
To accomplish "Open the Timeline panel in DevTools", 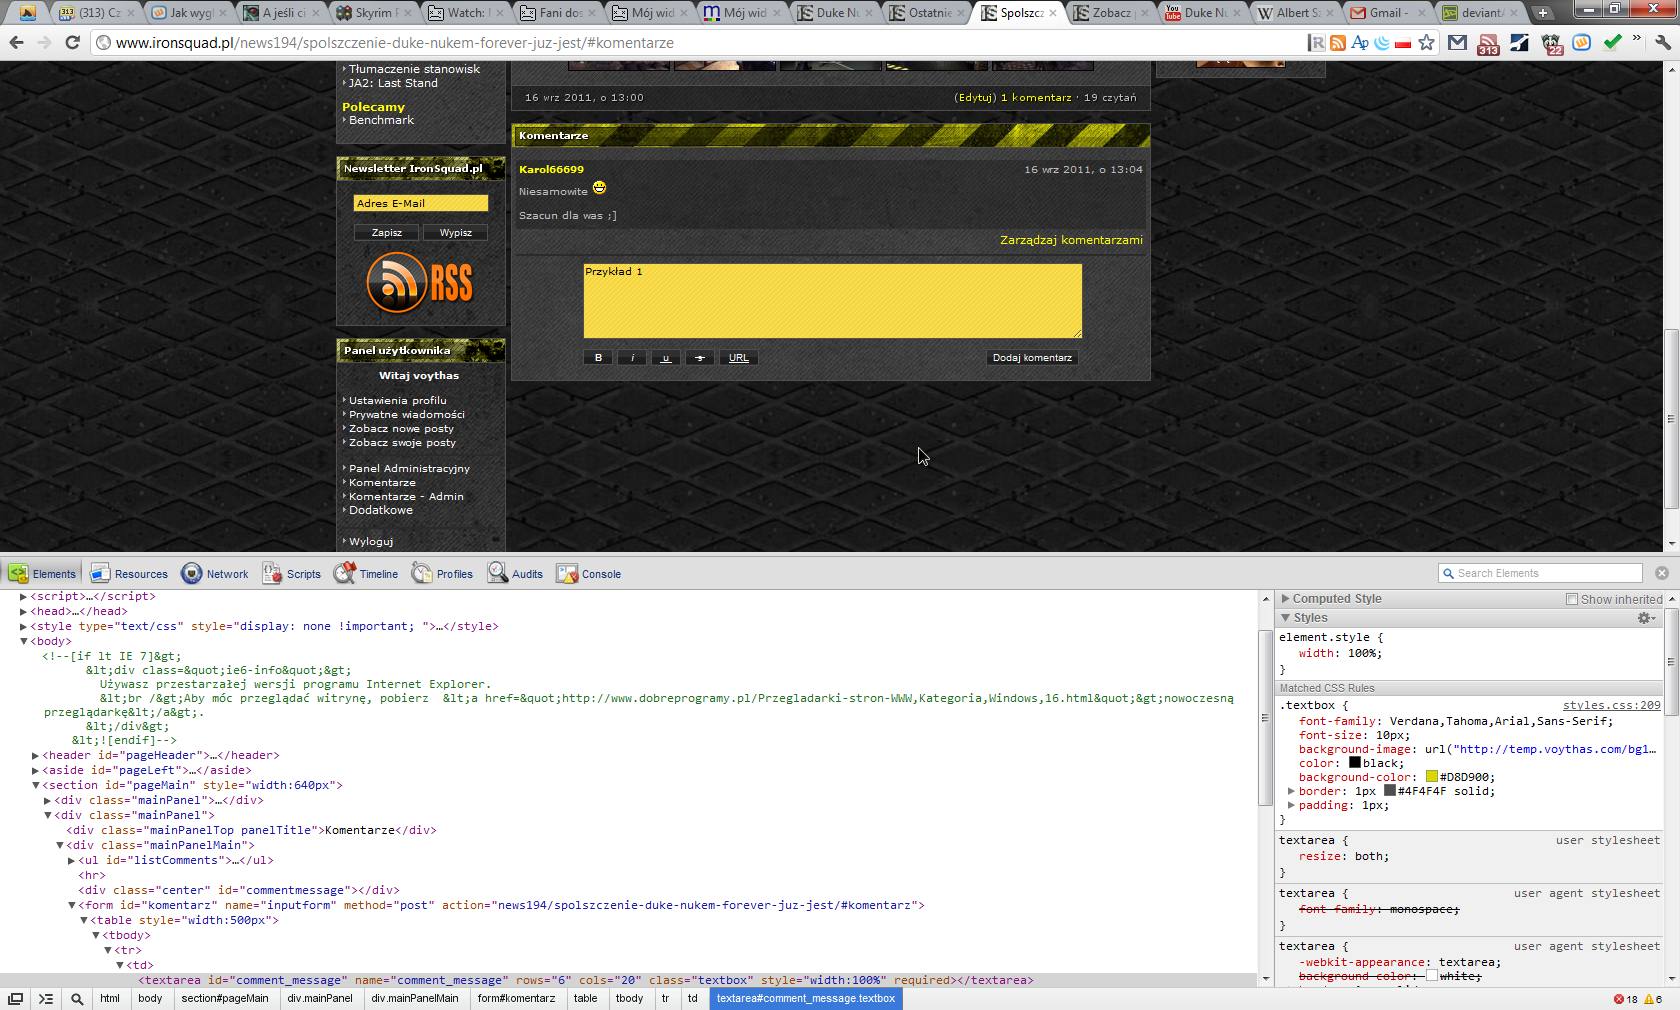I will pyautogui.click(x=366, y=573).
